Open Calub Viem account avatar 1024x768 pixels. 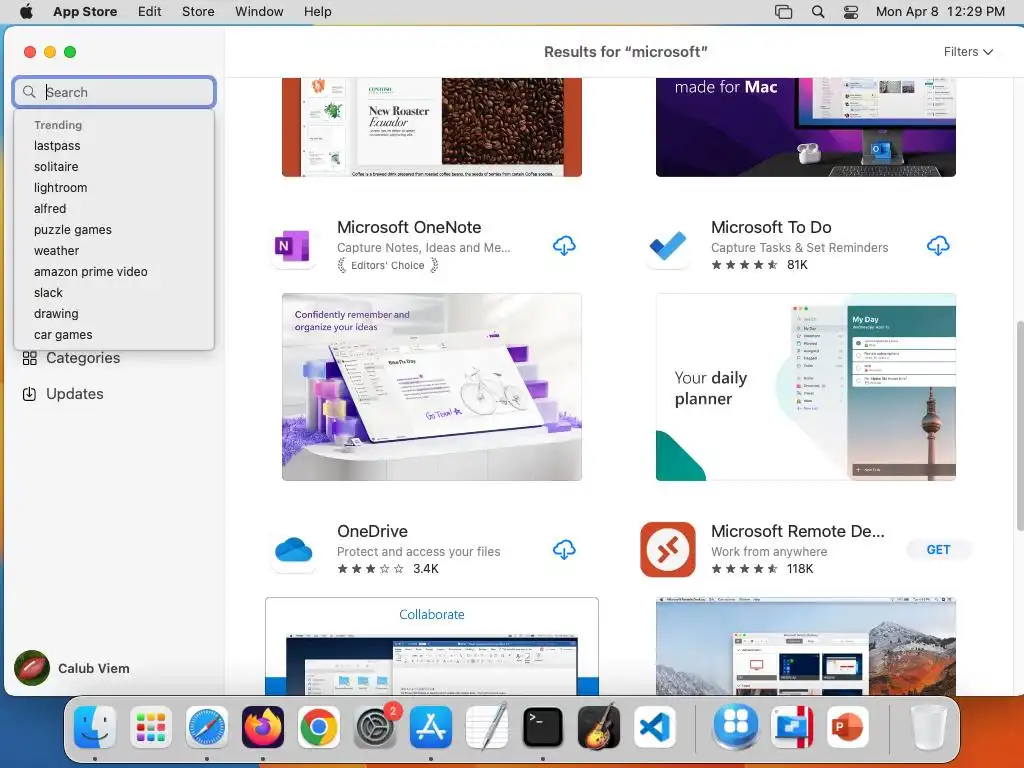pyautogui.click(x=31, y=668)
